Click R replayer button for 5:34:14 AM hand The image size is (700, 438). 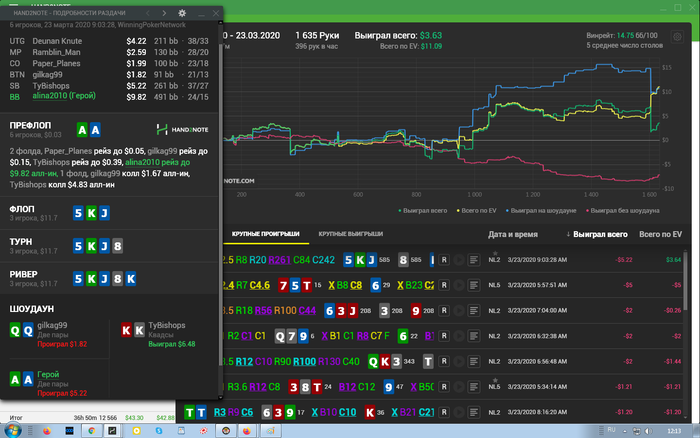pyautogui.click(x=444, y=387)
